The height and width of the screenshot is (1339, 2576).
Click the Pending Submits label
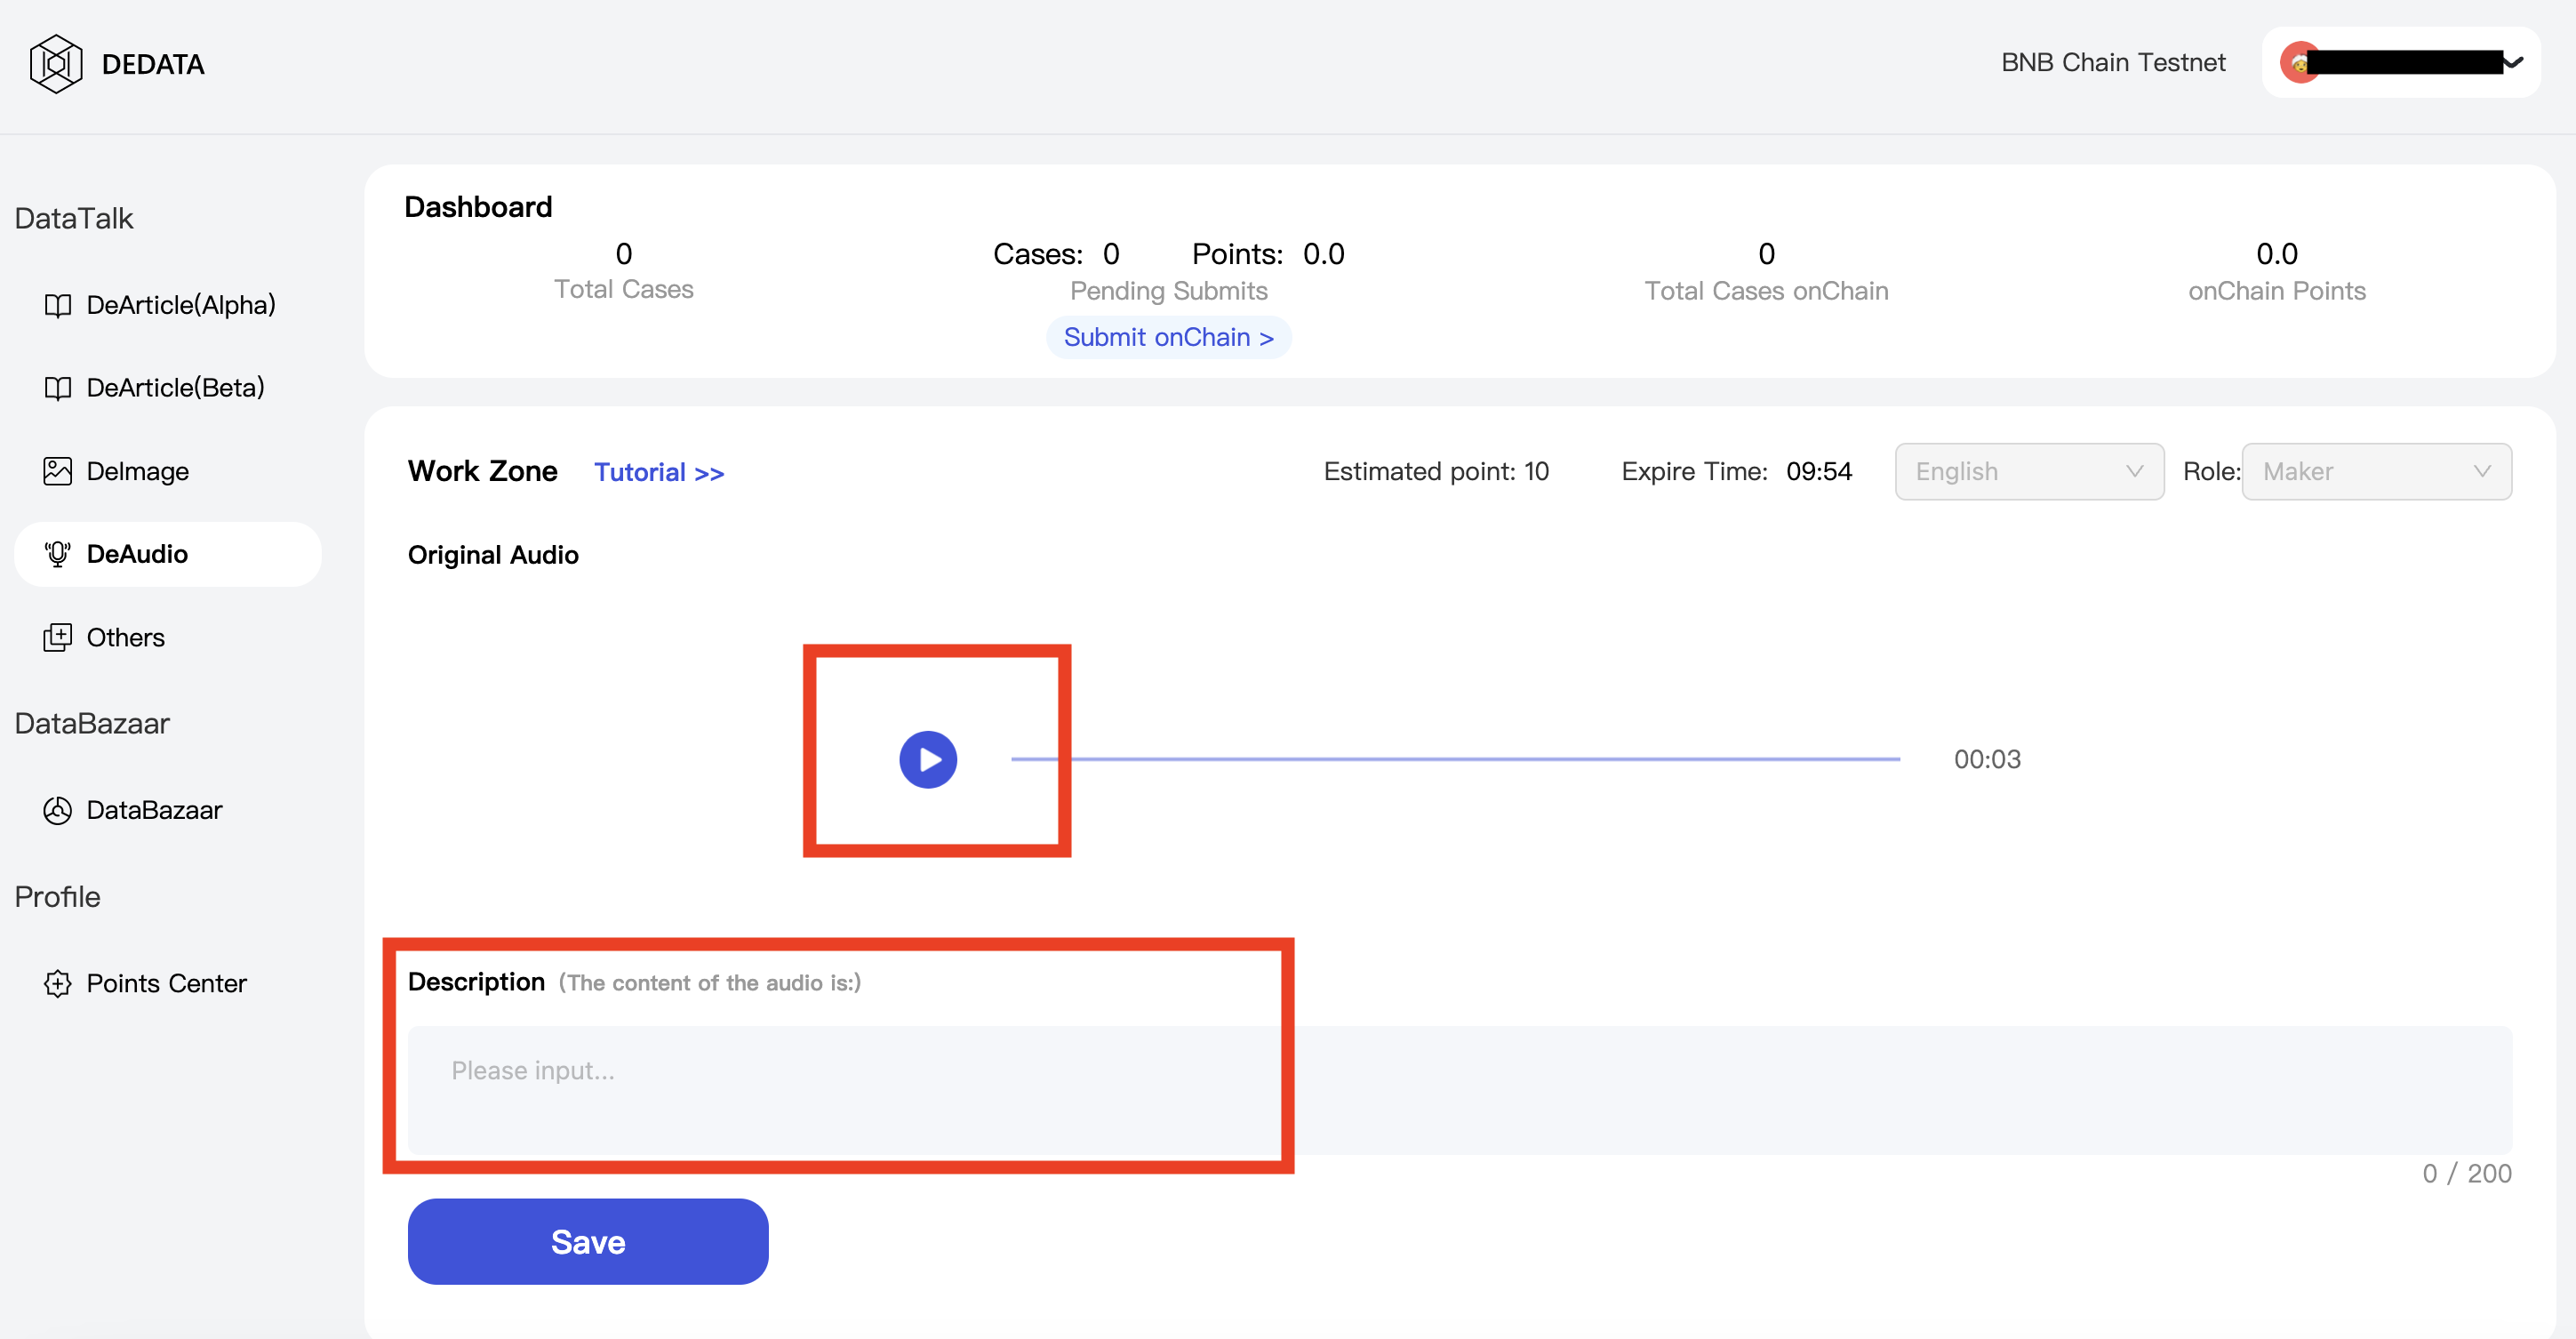(1168, 291)
